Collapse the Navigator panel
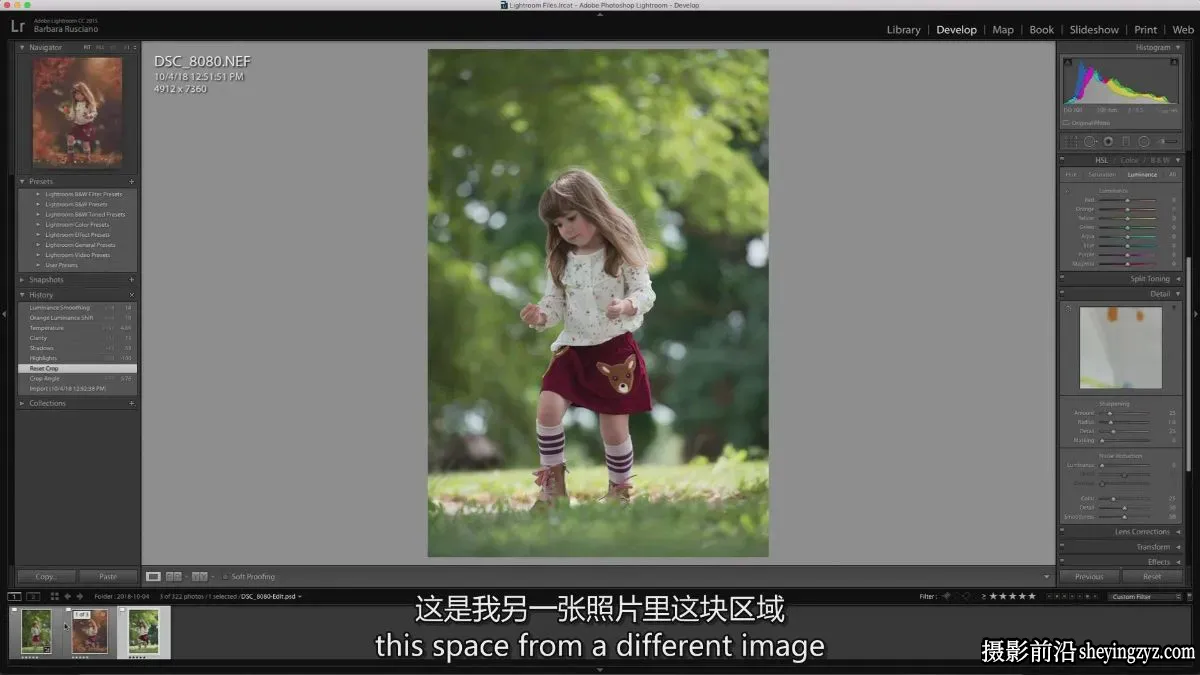Image resolution: width=1200 pixels, height=675 pixels. point(23,47)
